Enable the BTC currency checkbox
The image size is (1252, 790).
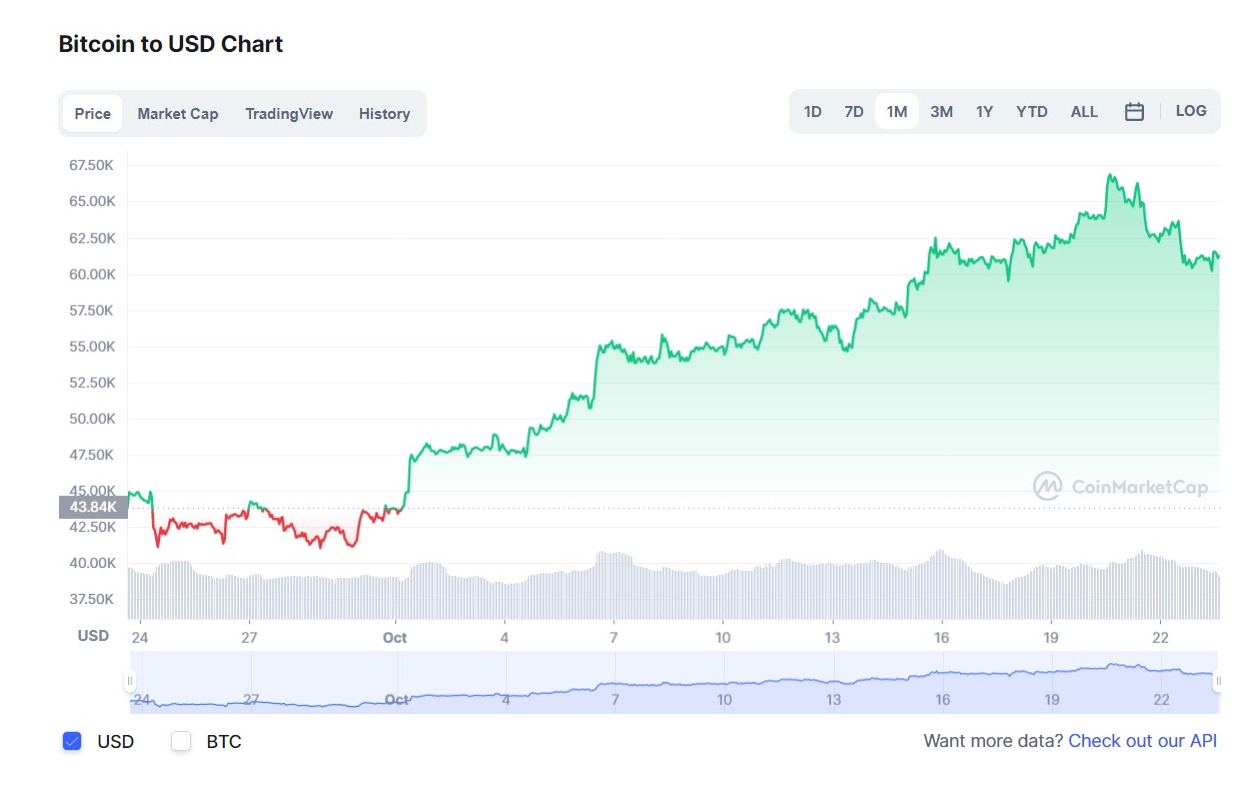point(181,741)
